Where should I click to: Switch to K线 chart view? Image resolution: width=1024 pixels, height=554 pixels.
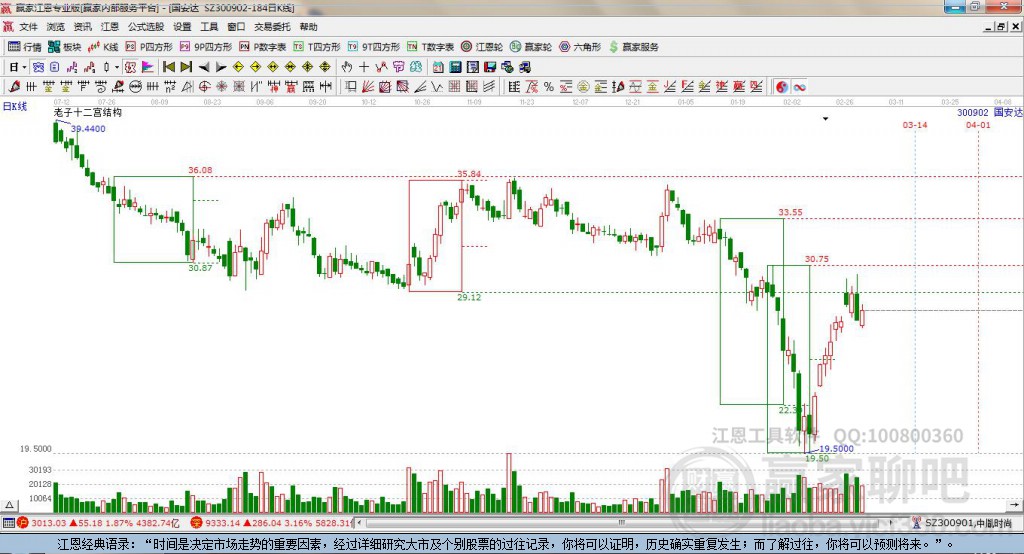coord(103,47)
